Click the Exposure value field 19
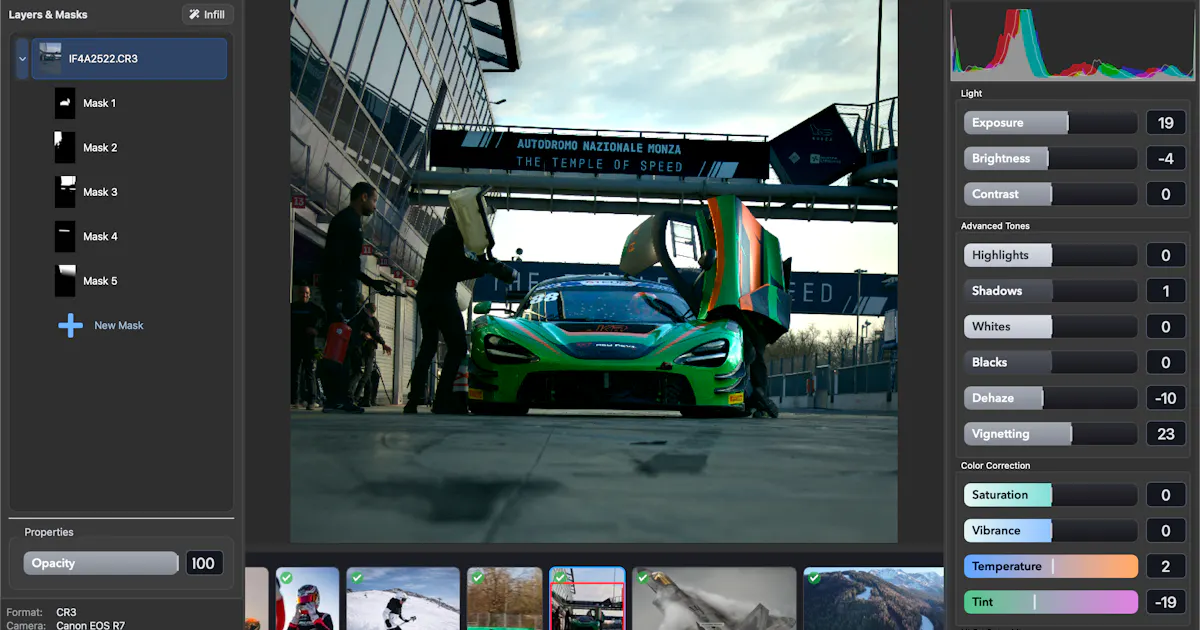This screenshot has width=1200, height=630. pyautogui.click(x=1166, y=123)
